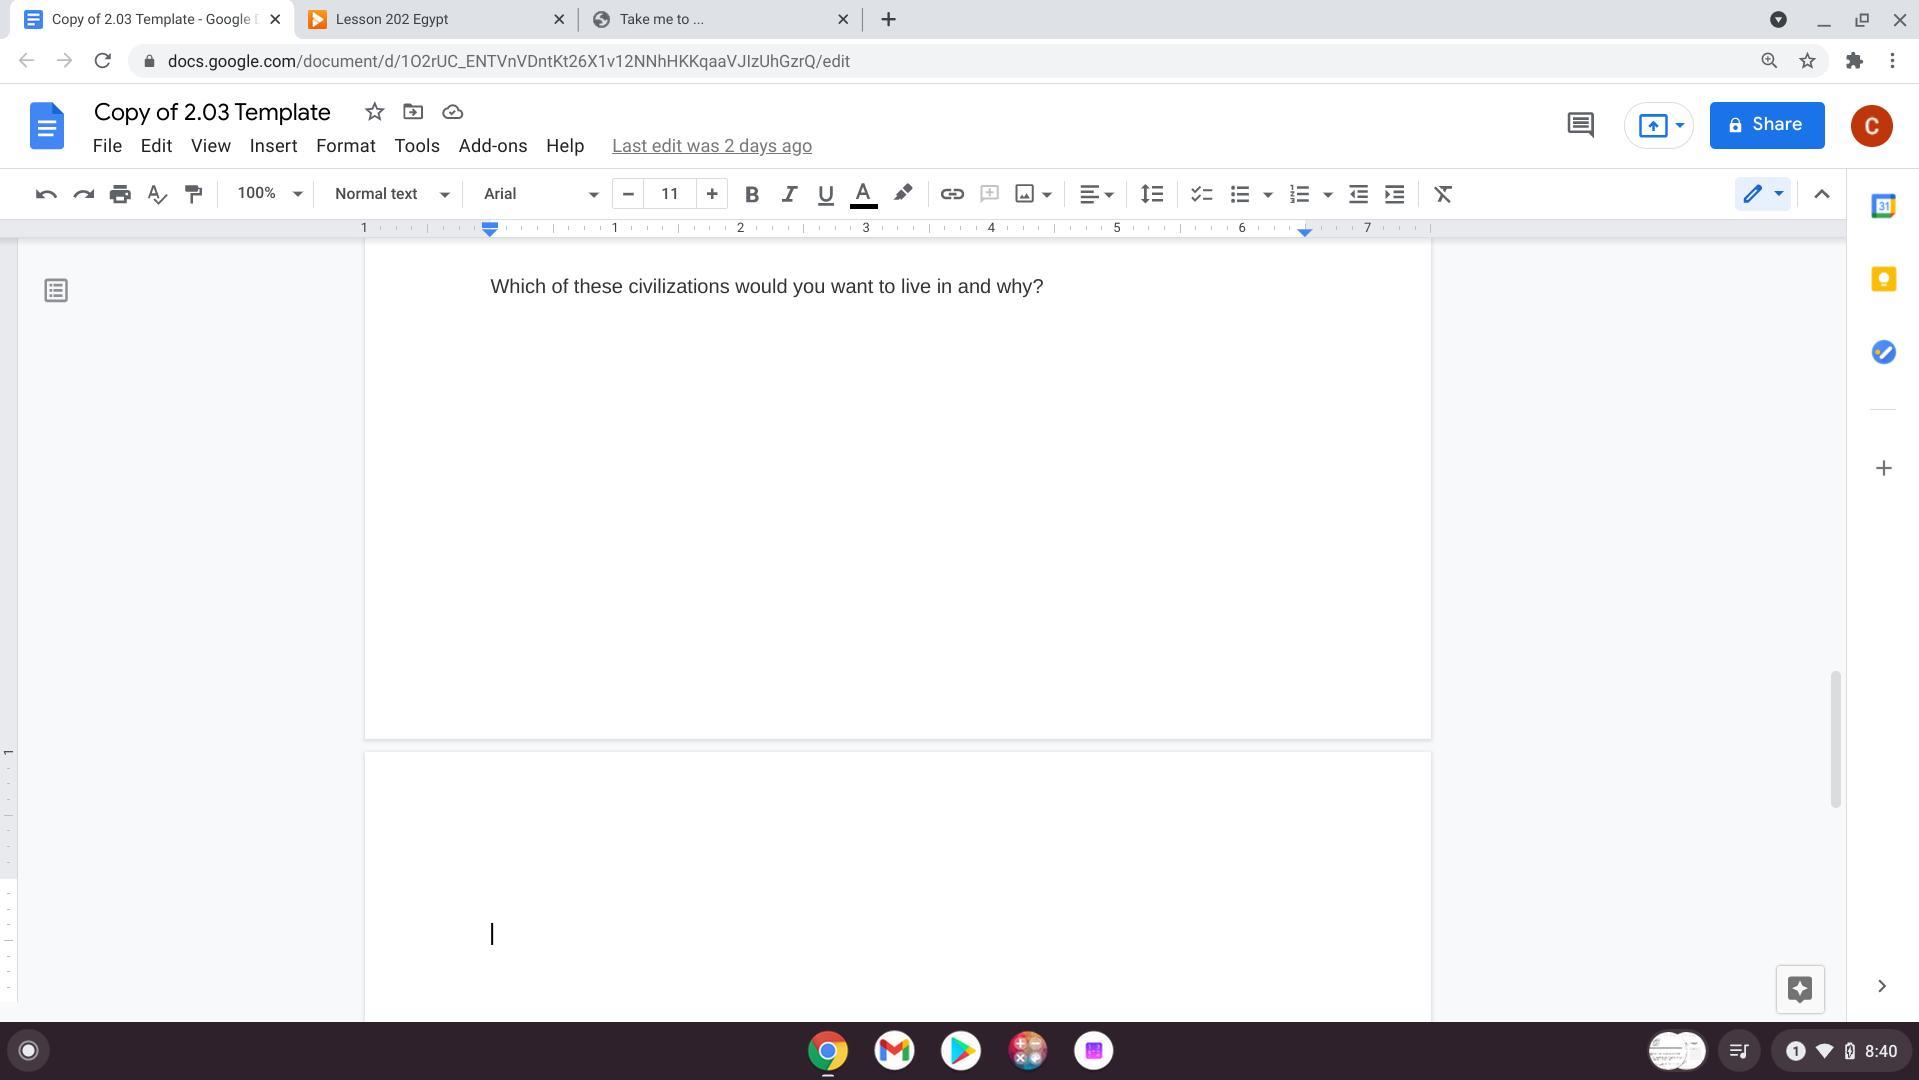This screenshot has width=1919, height=1080.
Task: Toggle underline formatting
Action: pos(825,194)
